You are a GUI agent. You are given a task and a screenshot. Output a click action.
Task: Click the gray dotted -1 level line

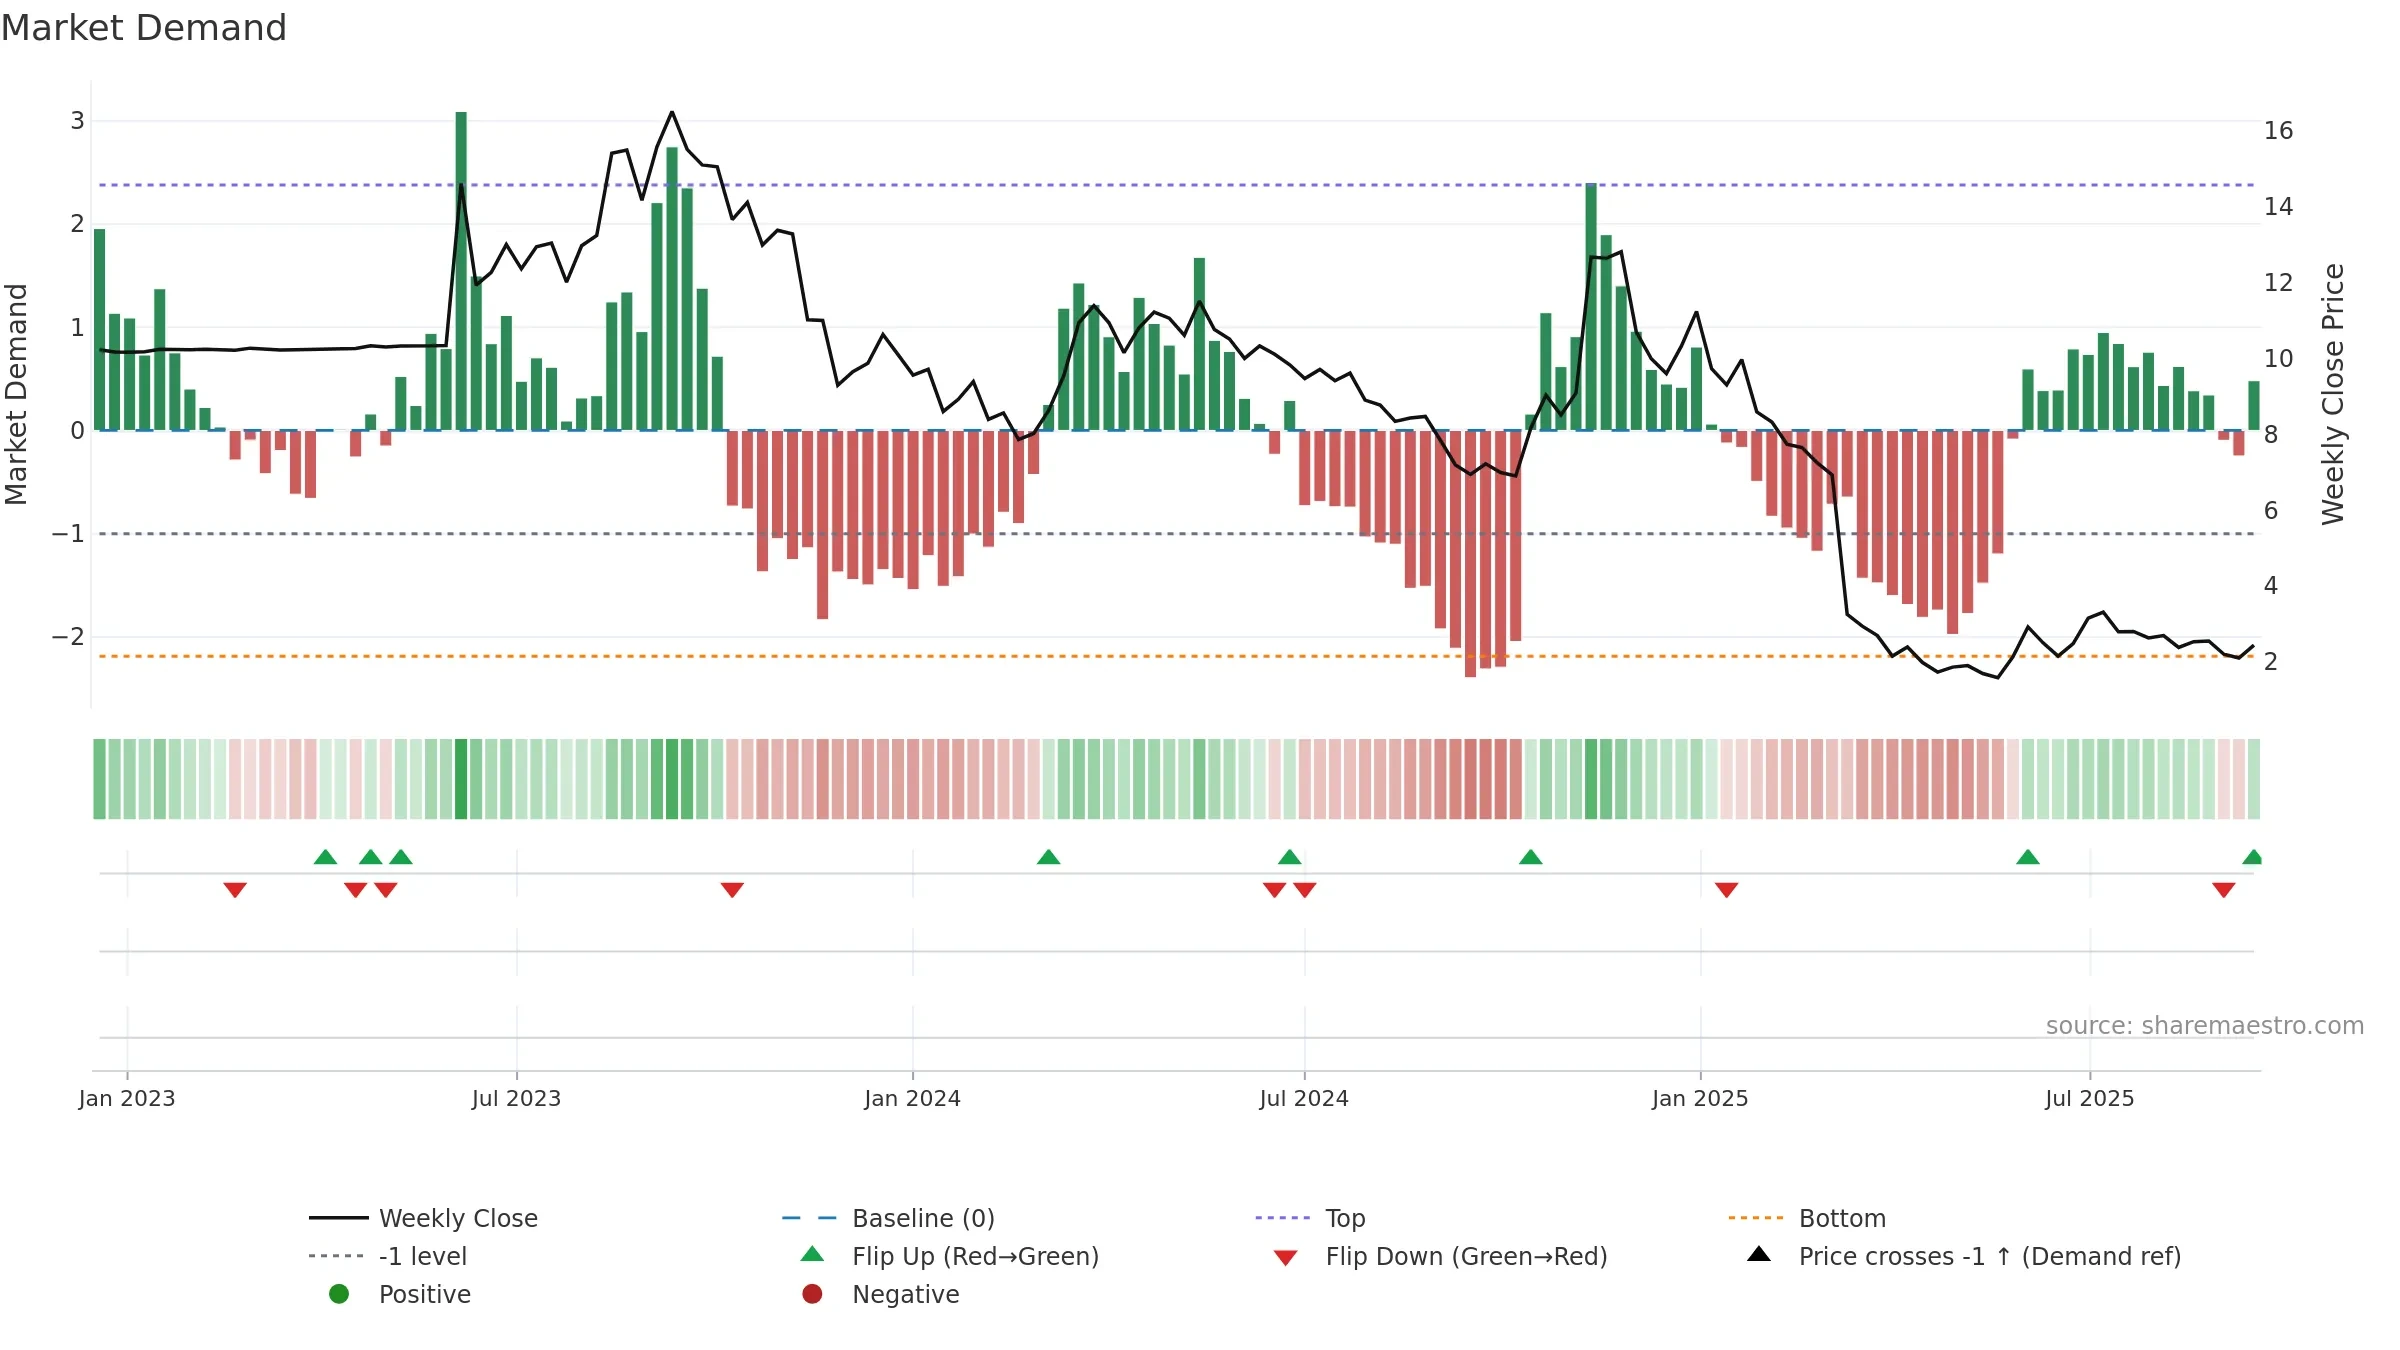click(x=1176, y=534)
